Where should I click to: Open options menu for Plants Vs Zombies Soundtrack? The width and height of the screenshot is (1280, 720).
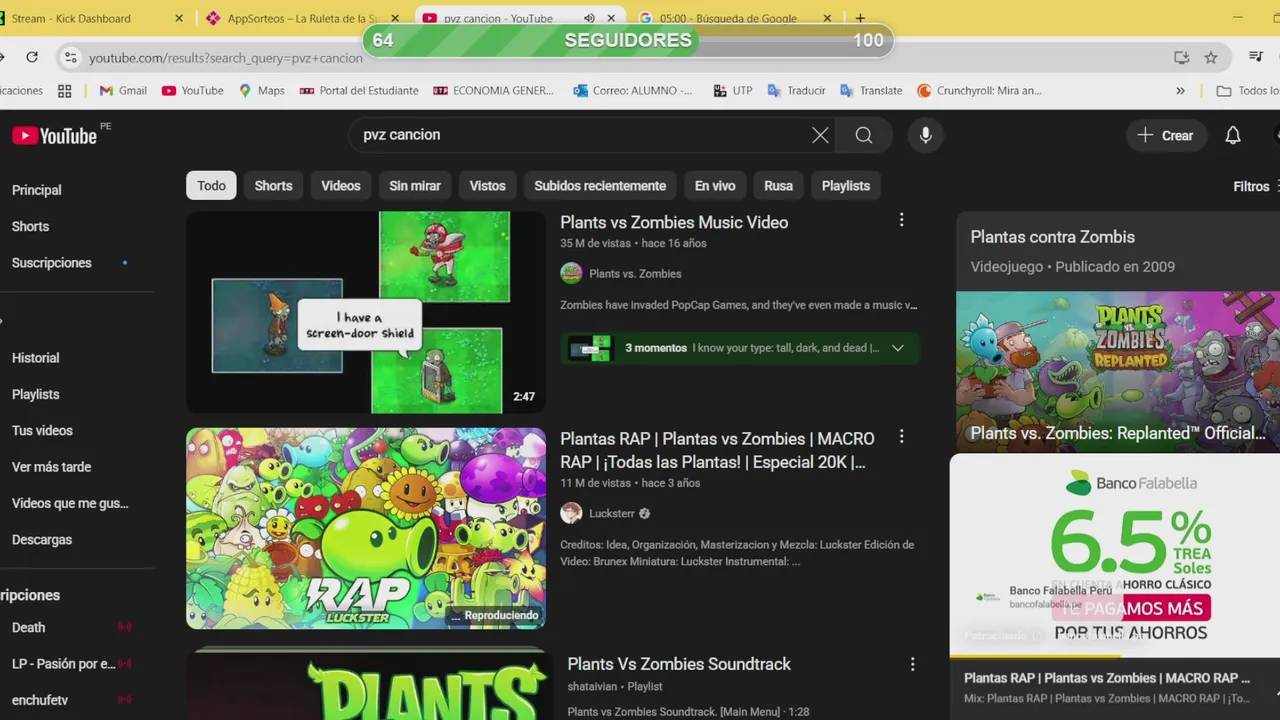[x=912, y=664]
